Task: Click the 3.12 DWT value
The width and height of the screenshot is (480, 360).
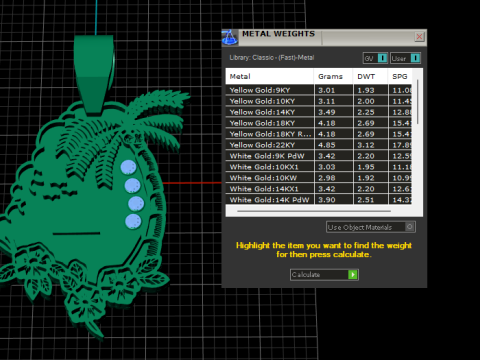Action: 366,145
